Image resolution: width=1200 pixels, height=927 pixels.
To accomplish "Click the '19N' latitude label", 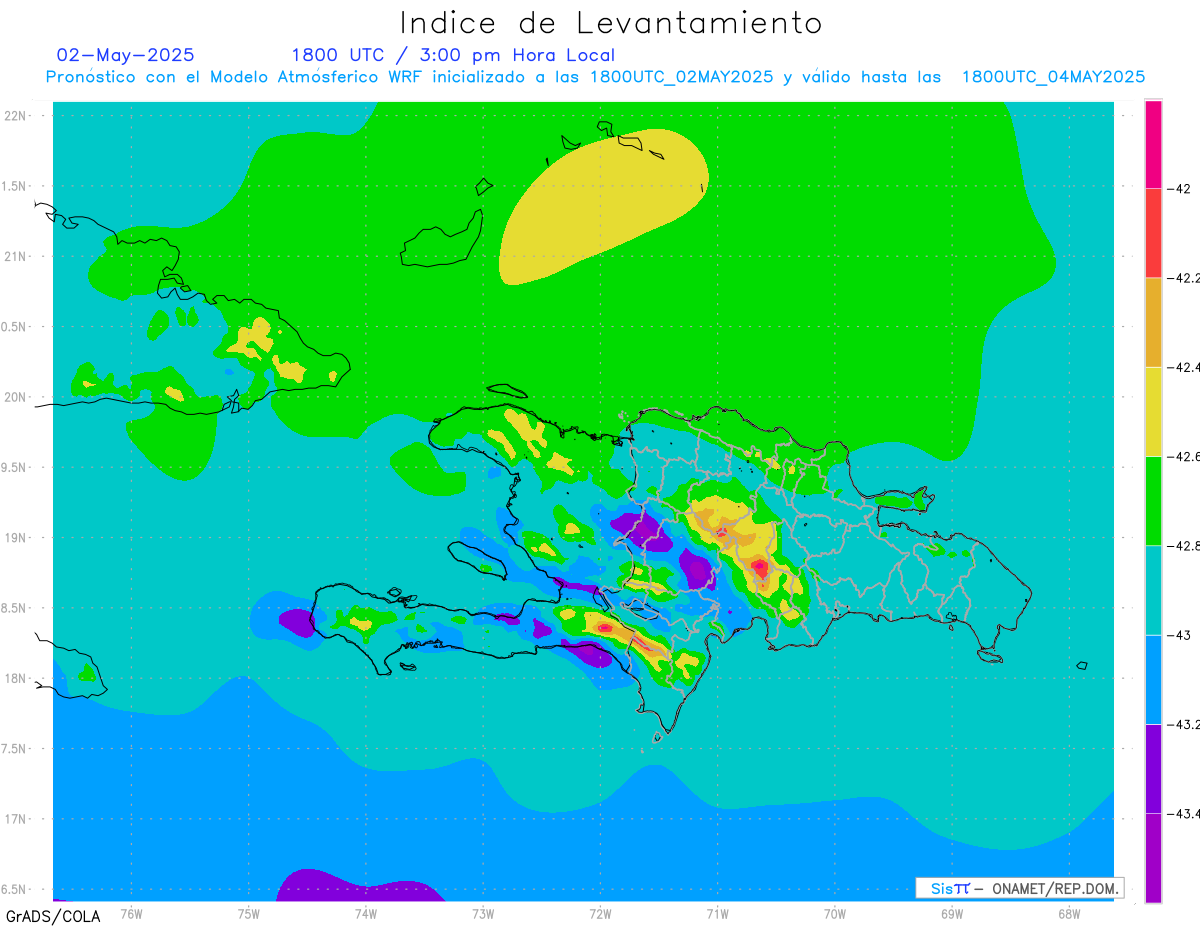I will 15,537.
